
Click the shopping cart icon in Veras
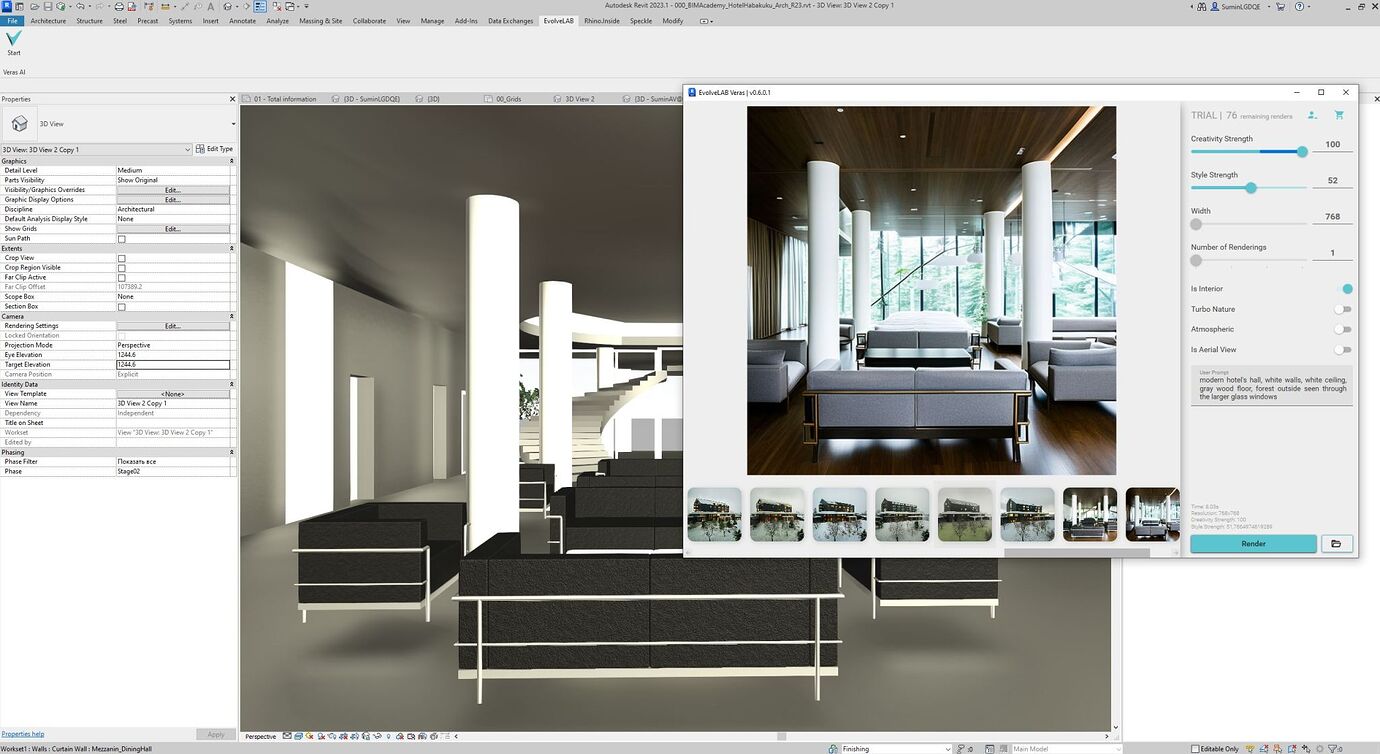pyautogui.click(x=1340, y=115)
